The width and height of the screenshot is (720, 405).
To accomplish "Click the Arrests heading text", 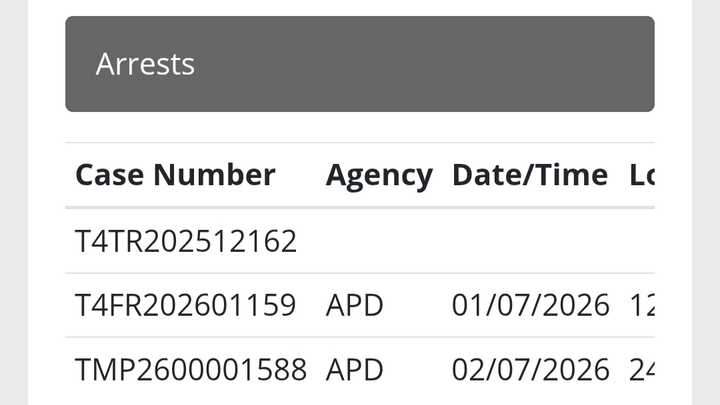I will 145,64.
